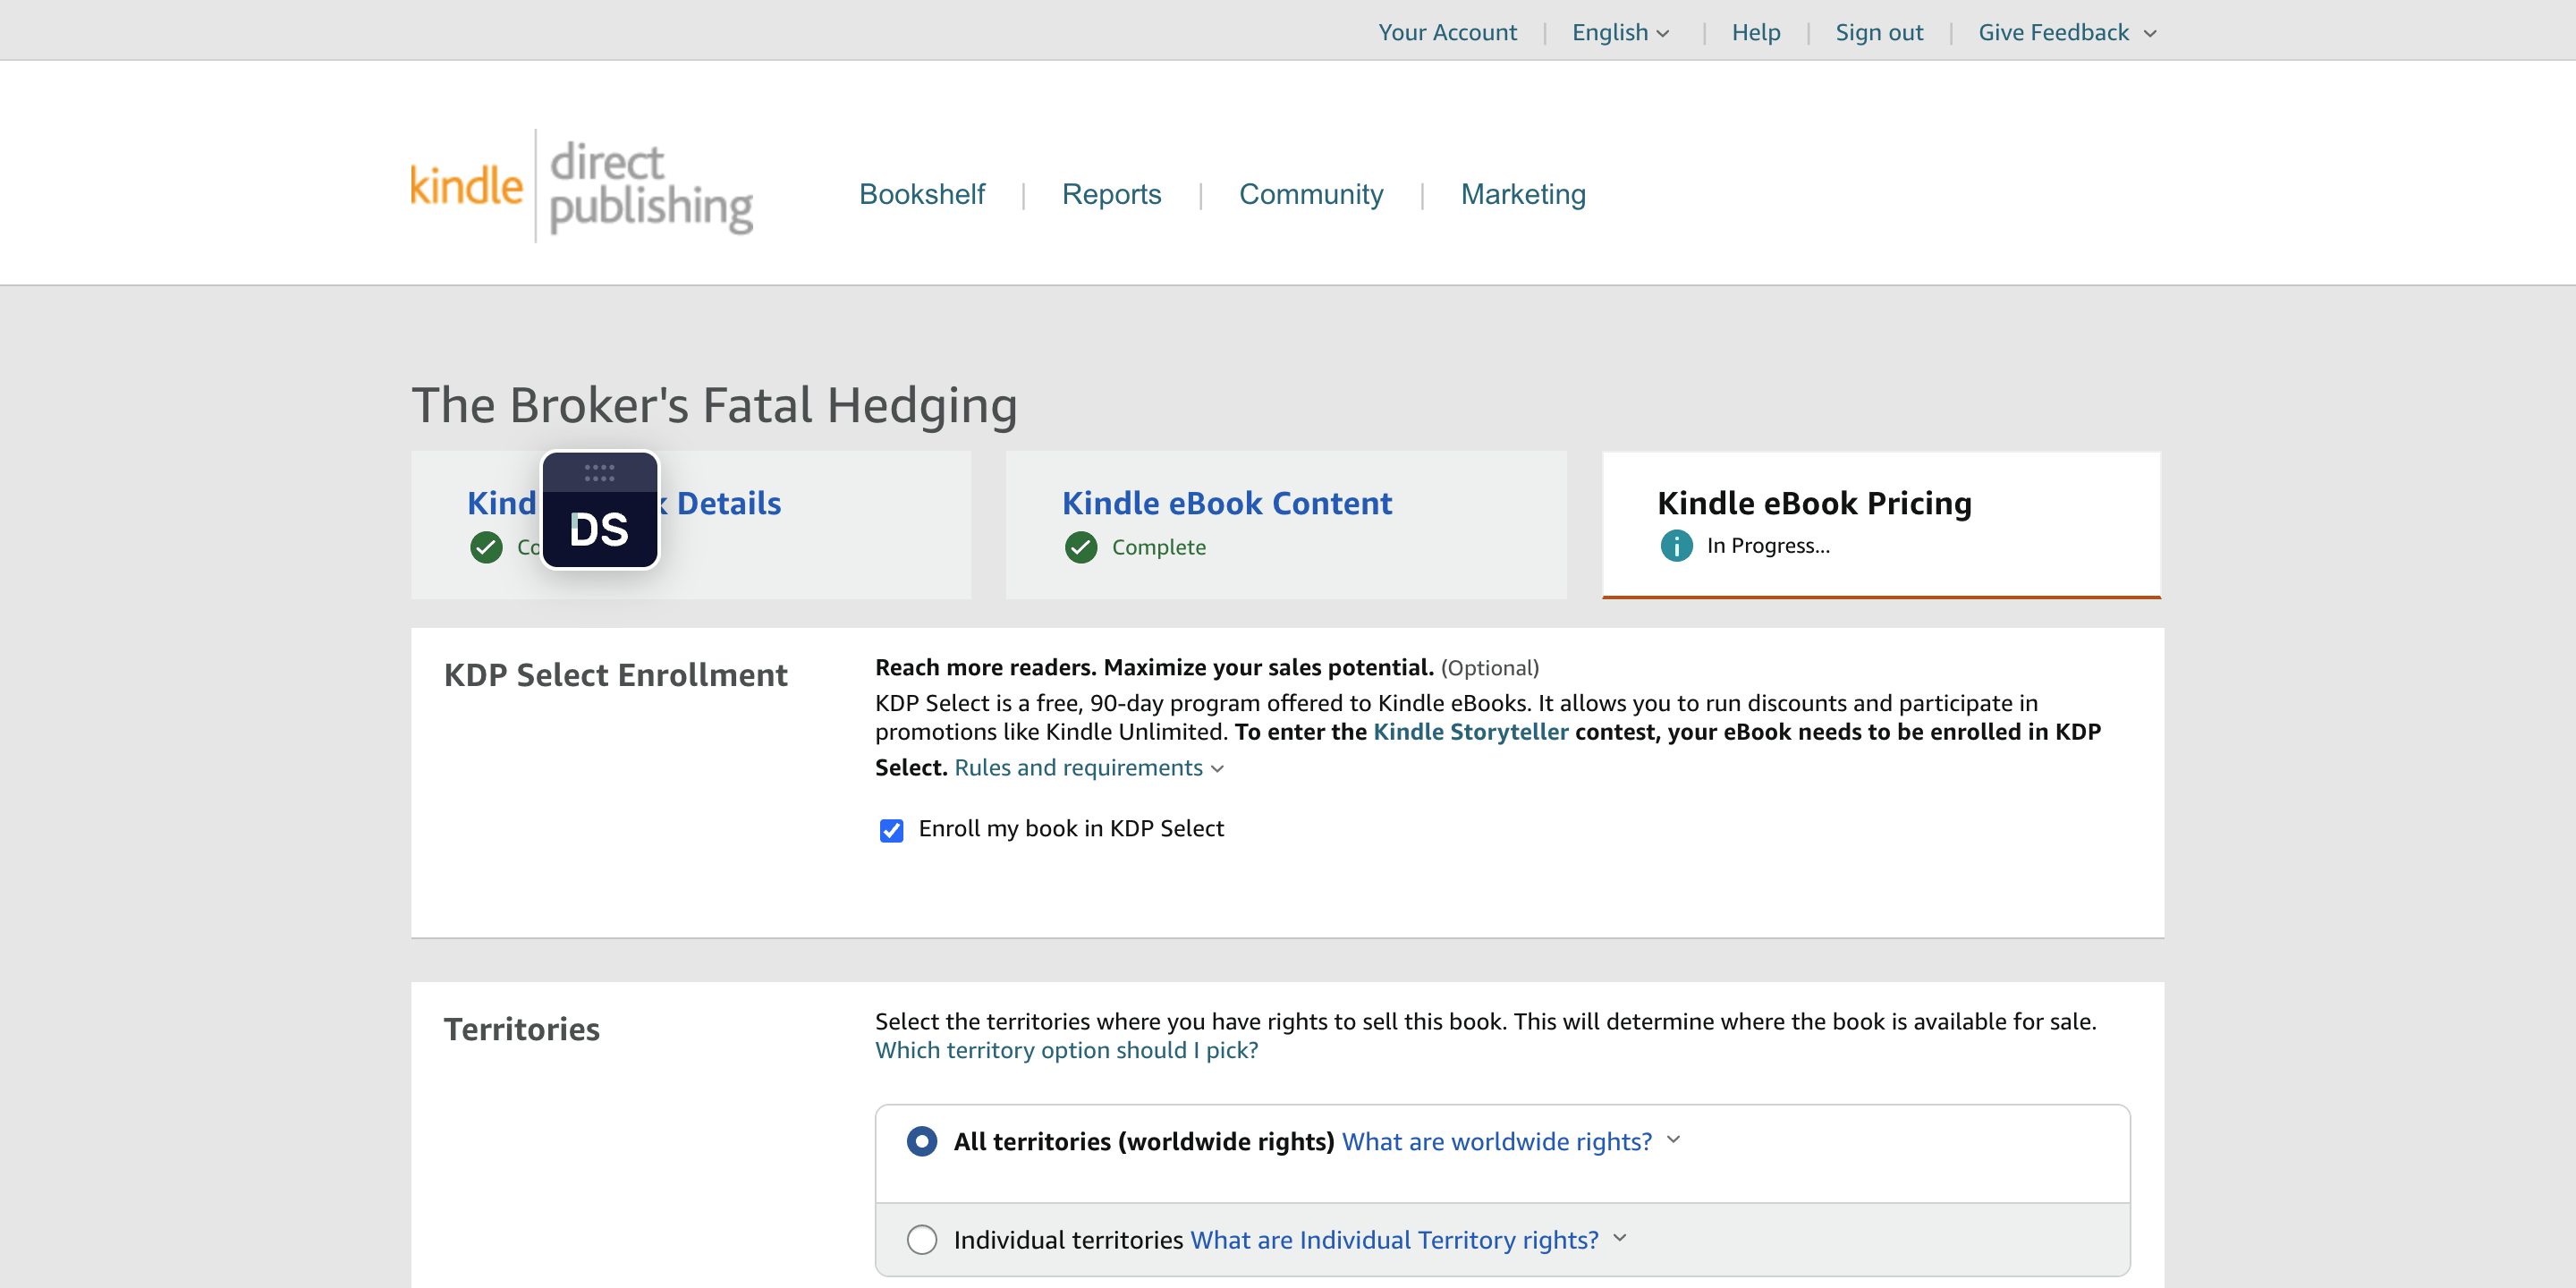
Task: Switch to Kindle eBook Content tab
Action: tap(1286, 525)
